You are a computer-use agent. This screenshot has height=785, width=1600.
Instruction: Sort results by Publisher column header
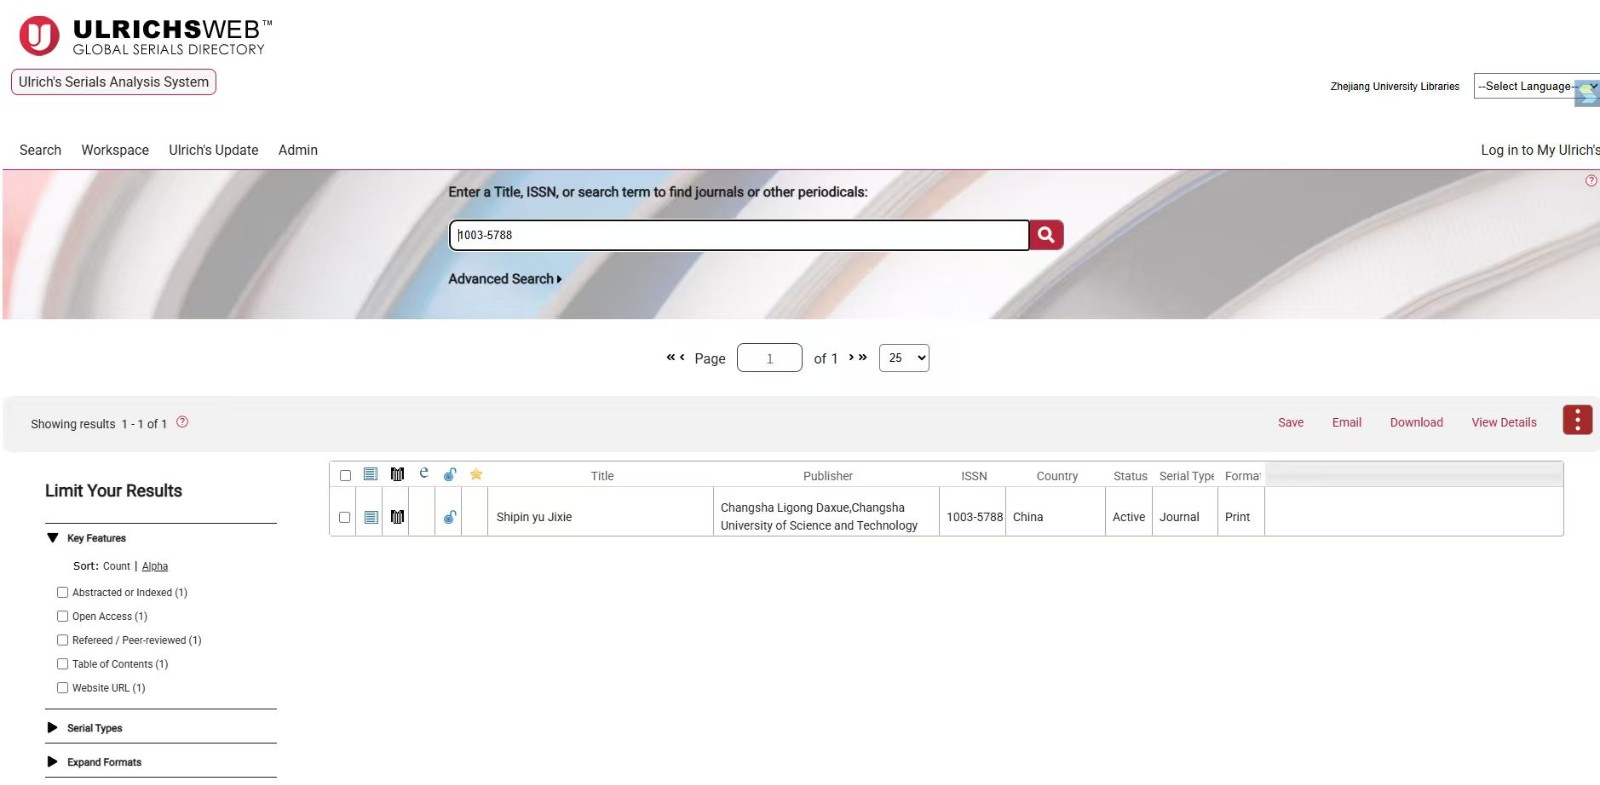(828, 476)
